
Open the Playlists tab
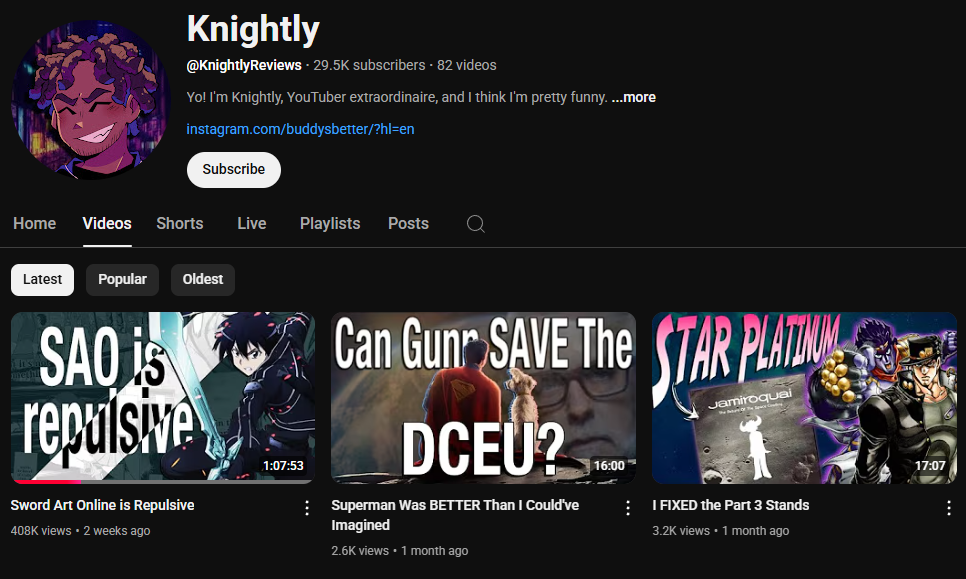point(330,224)
